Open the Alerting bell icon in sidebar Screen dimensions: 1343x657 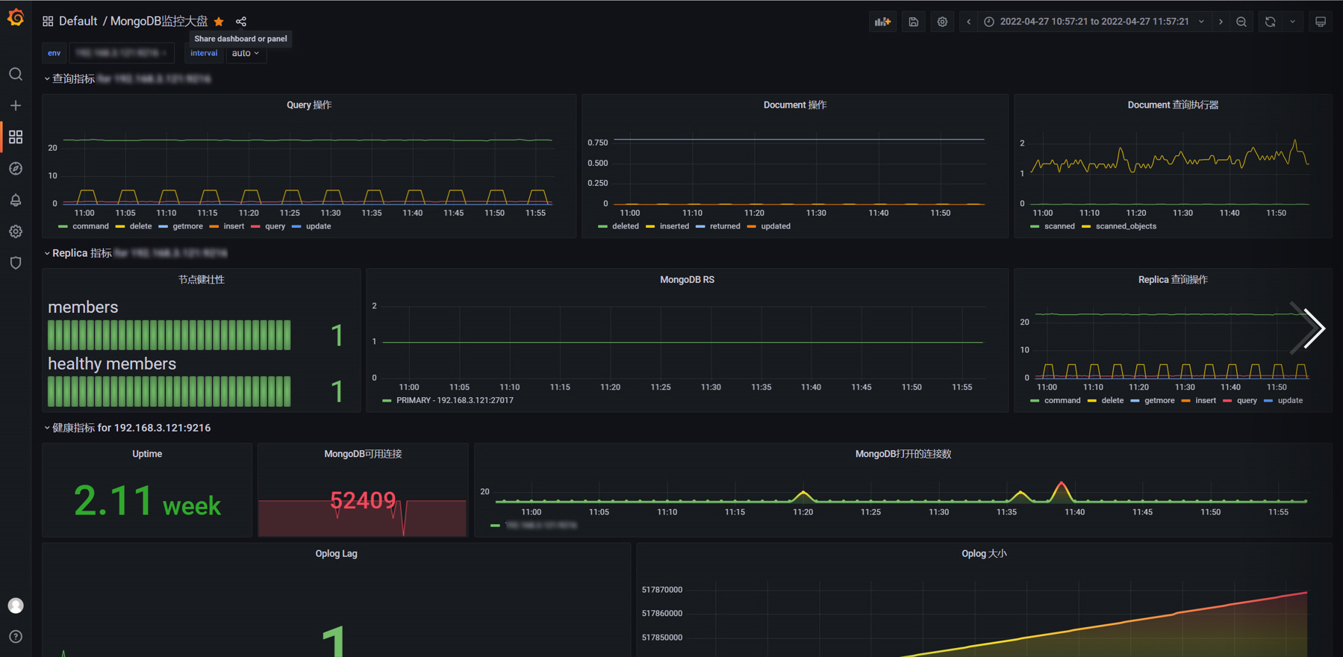click(x=15, y=200)
